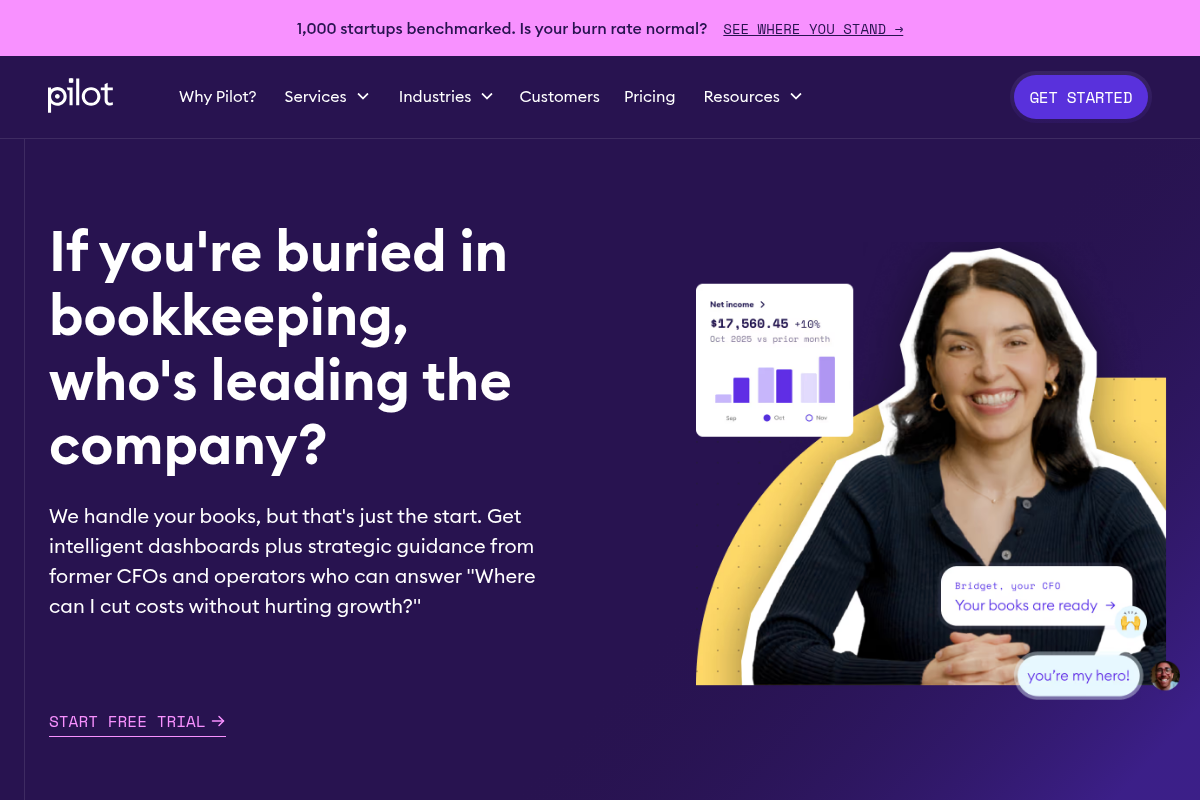1200x800 pixels.
Task: Click the Get Started button
Action: pyautogui.click(x=1081, y=97)
